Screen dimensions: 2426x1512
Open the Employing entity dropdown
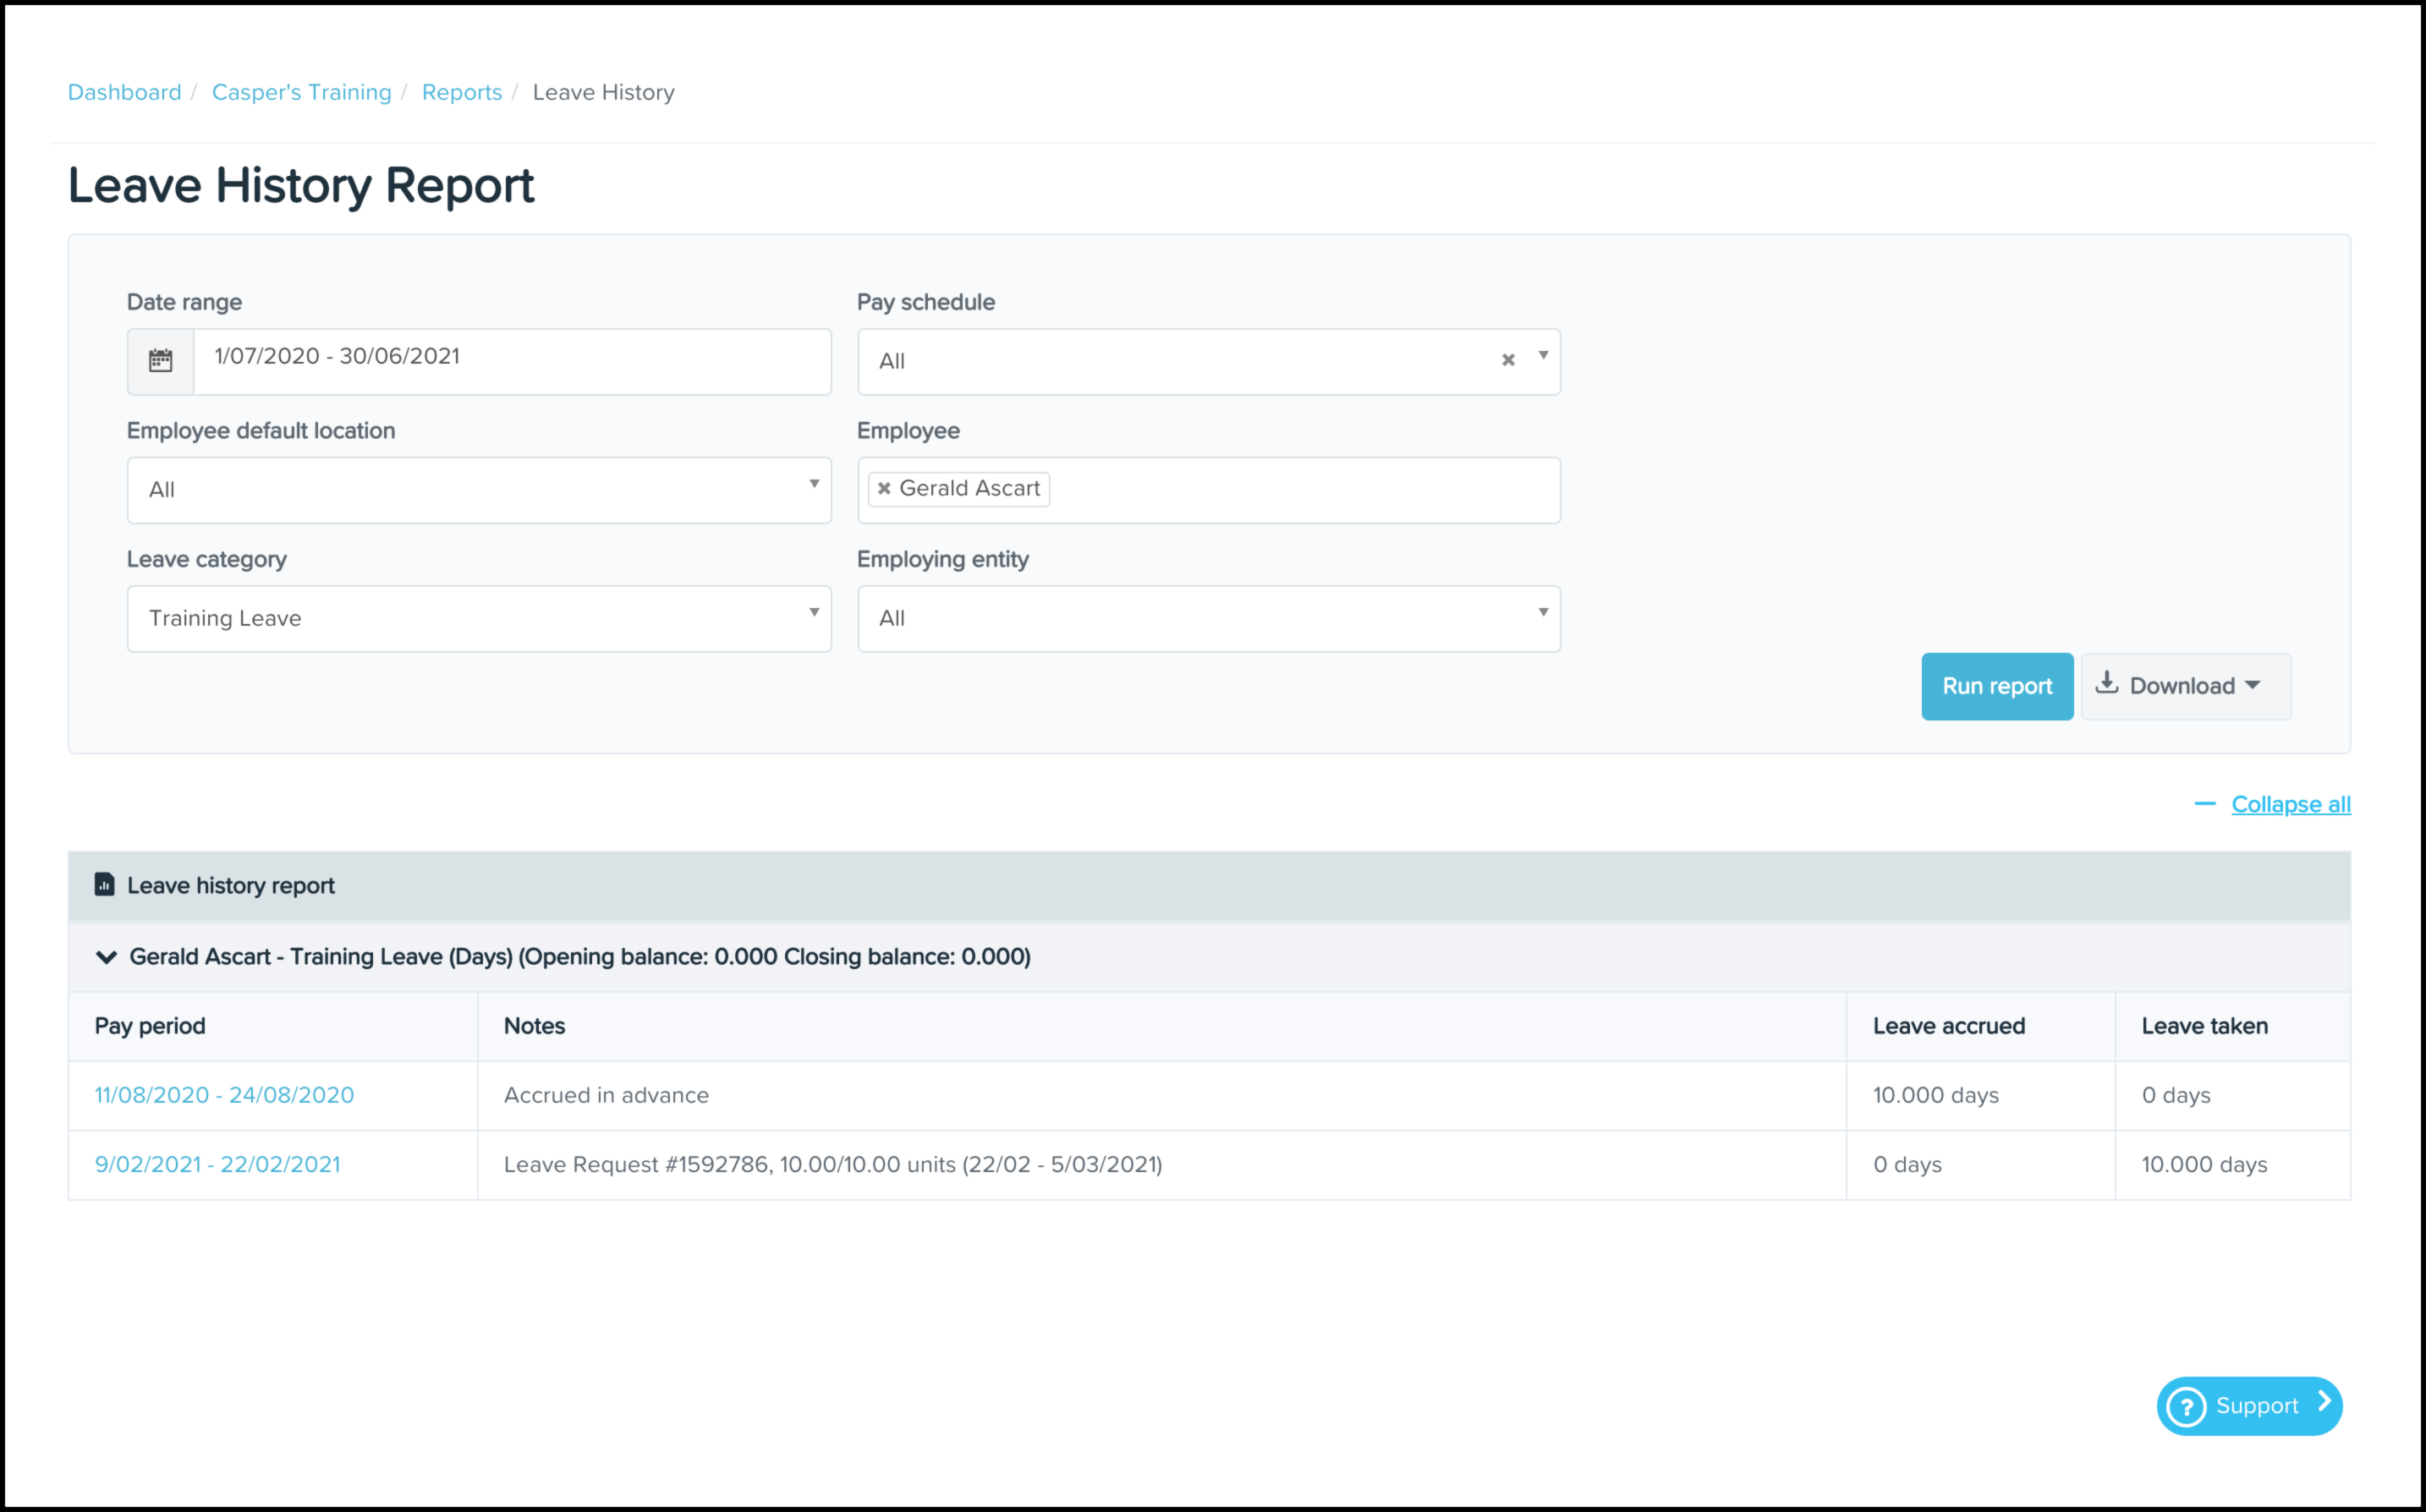(1208, 619)
